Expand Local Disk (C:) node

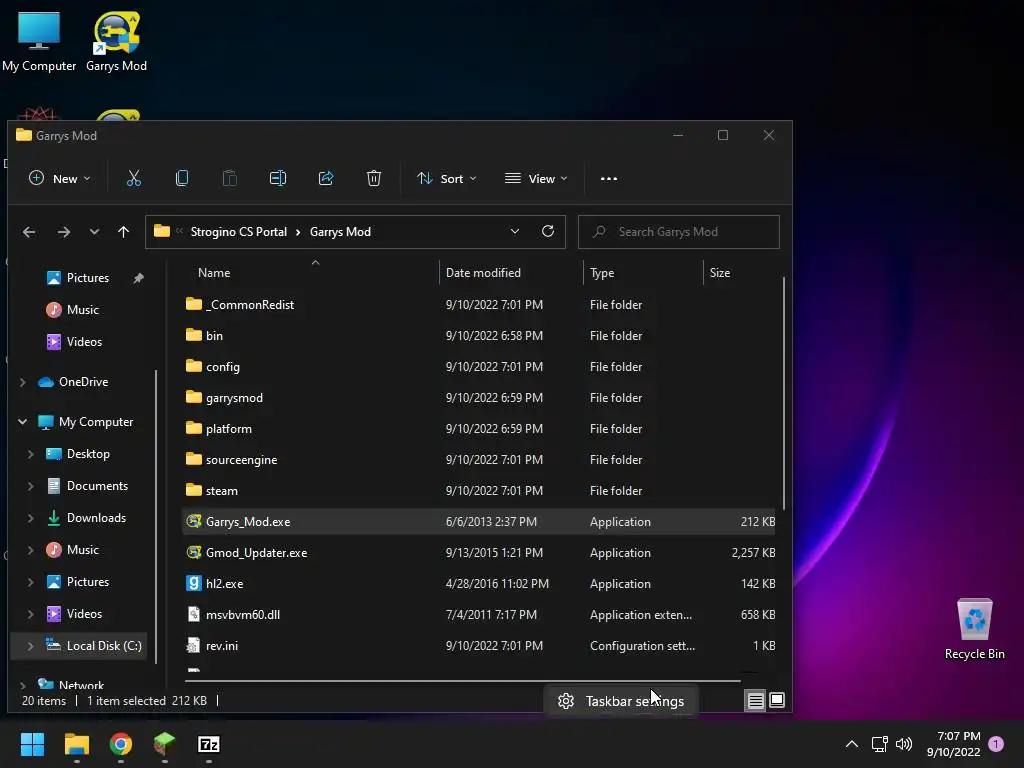click(31, 646)
